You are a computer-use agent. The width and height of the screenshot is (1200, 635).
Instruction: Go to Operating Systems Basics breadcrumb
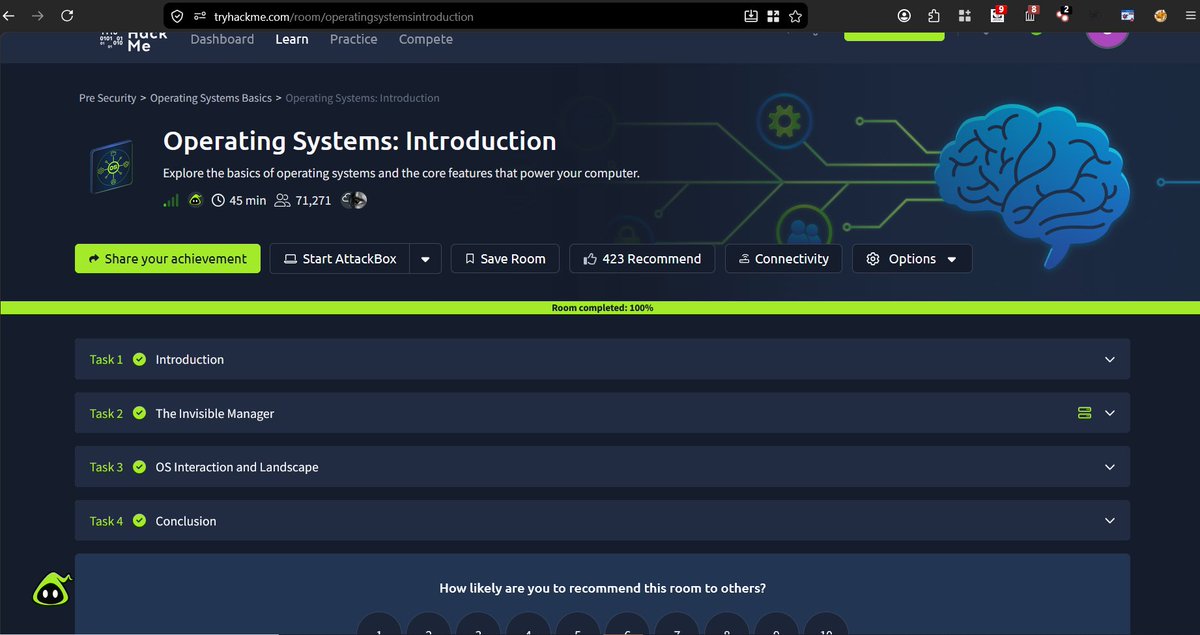coord(211,98)
